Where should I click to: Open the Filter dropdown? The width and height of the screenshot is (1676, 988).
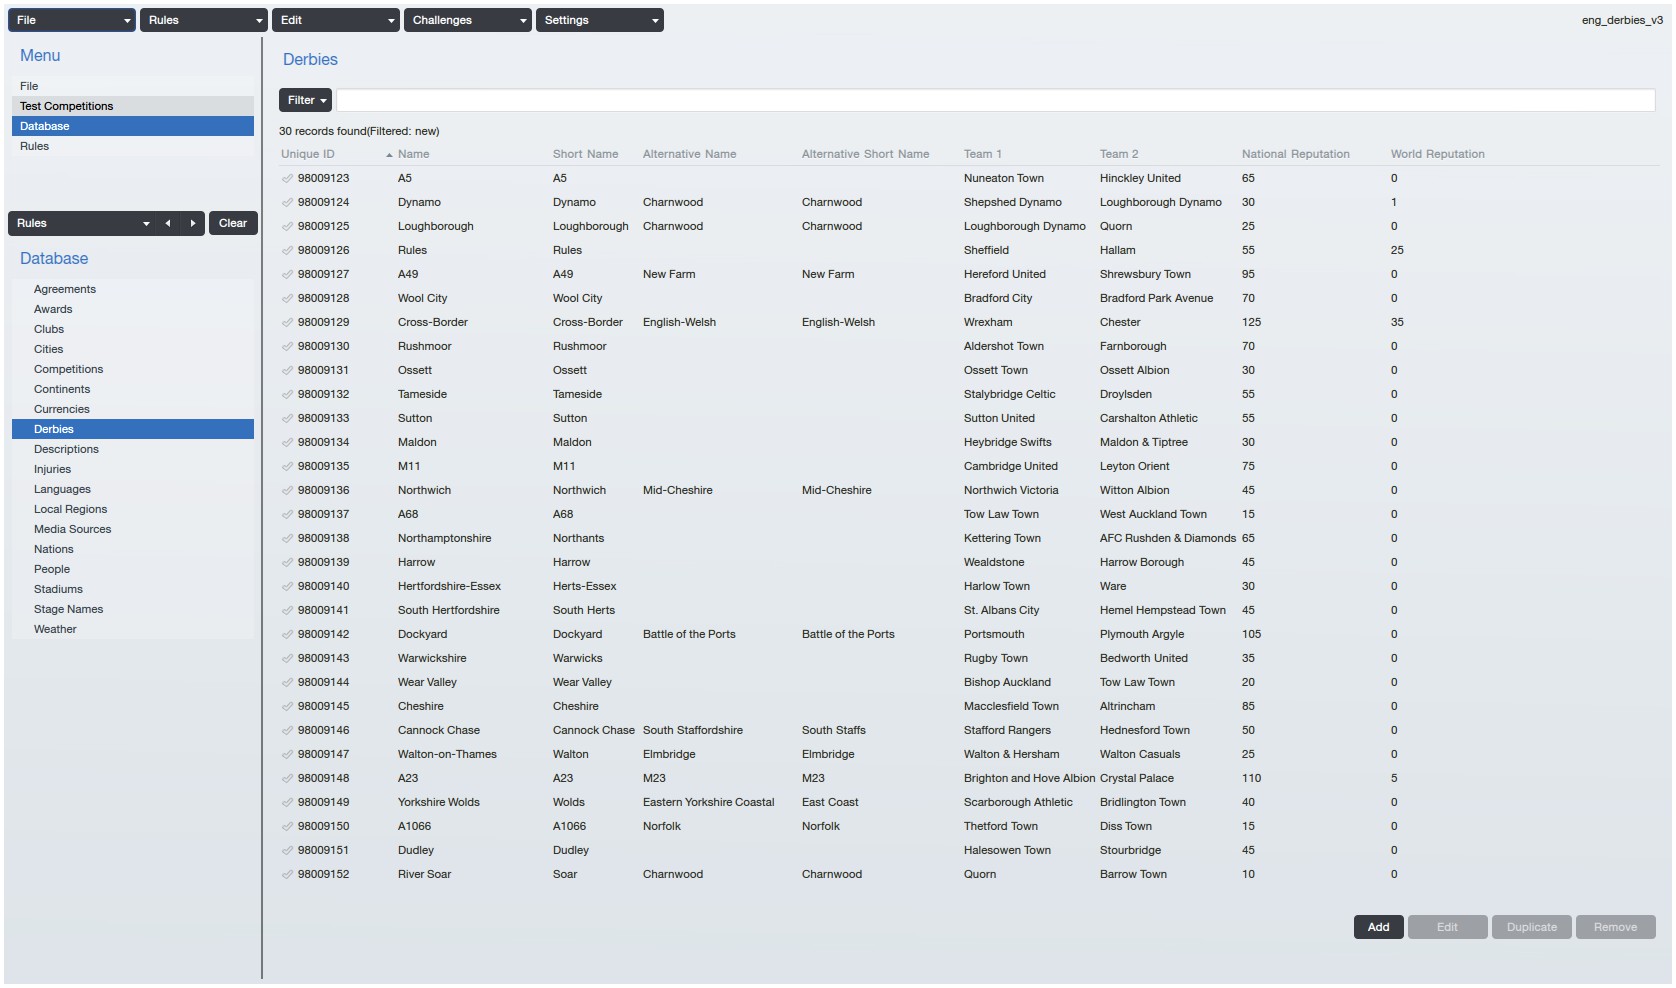(305, 100)
